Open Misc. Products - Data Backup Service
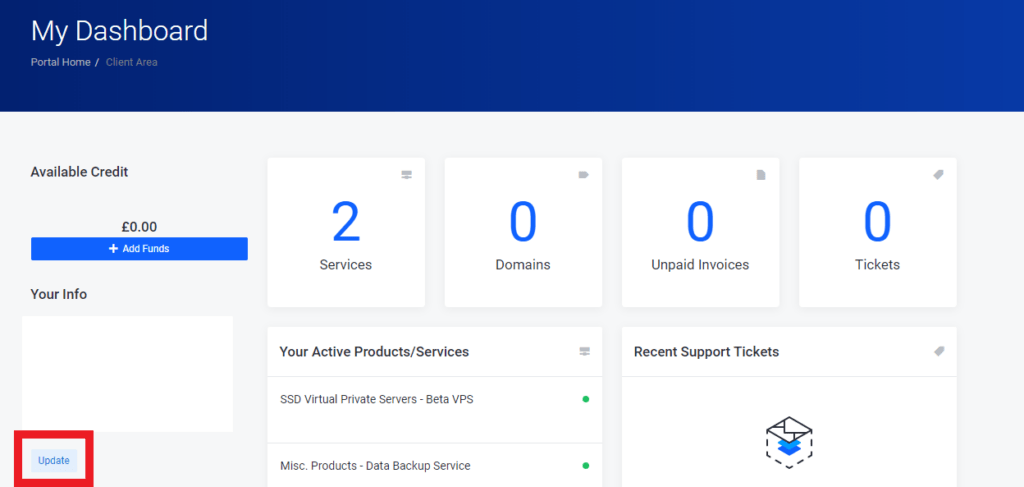1024x487 pixels. (x=376, y=466)
